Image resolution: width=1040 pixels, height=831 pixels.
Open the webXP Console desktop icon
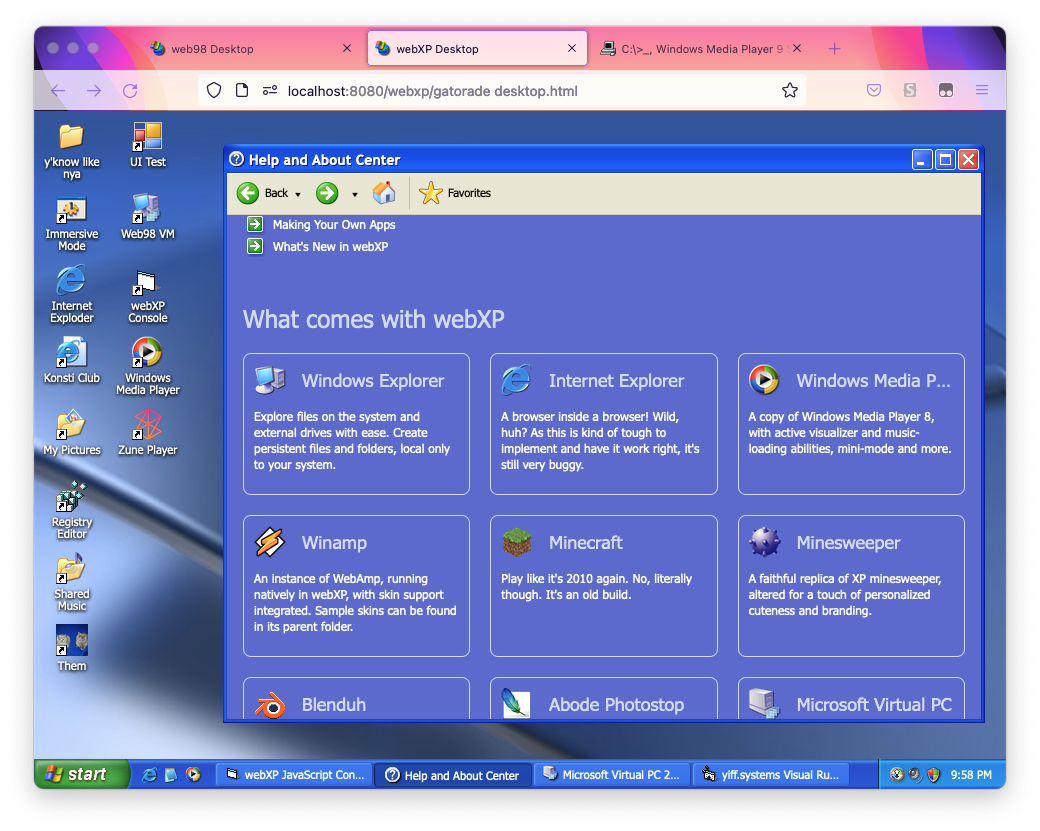point(148,284)
